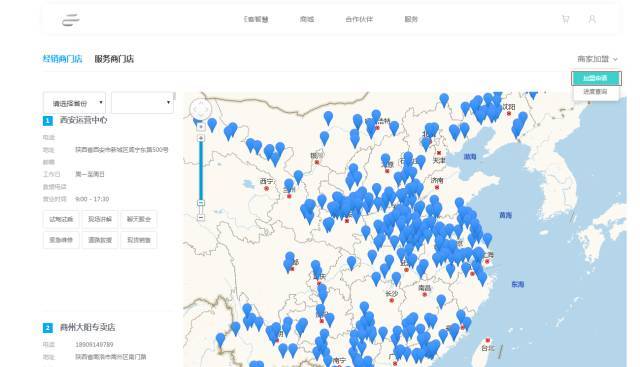
Task: Click the user account icon
Action: [592, 19]
